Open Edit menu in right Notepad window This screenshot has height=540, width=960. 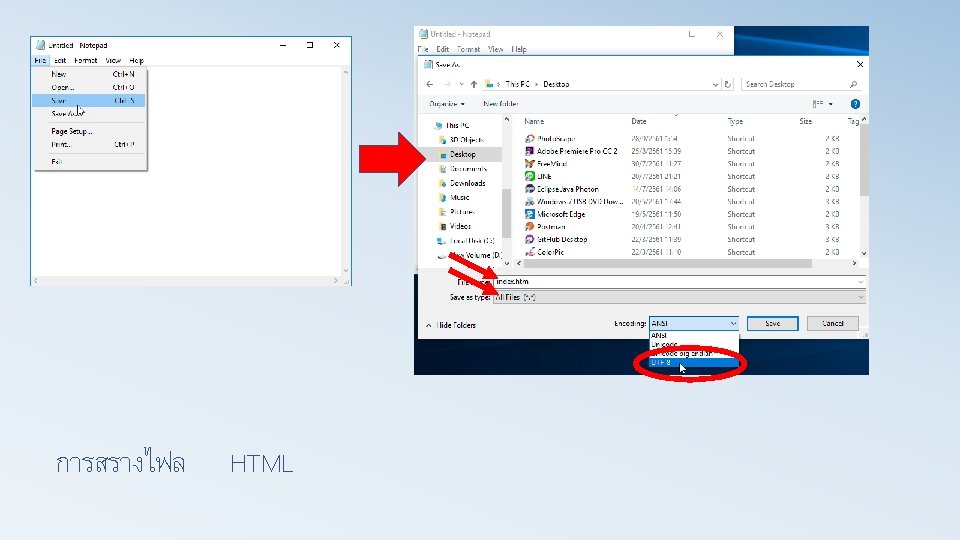click(443, 50)
